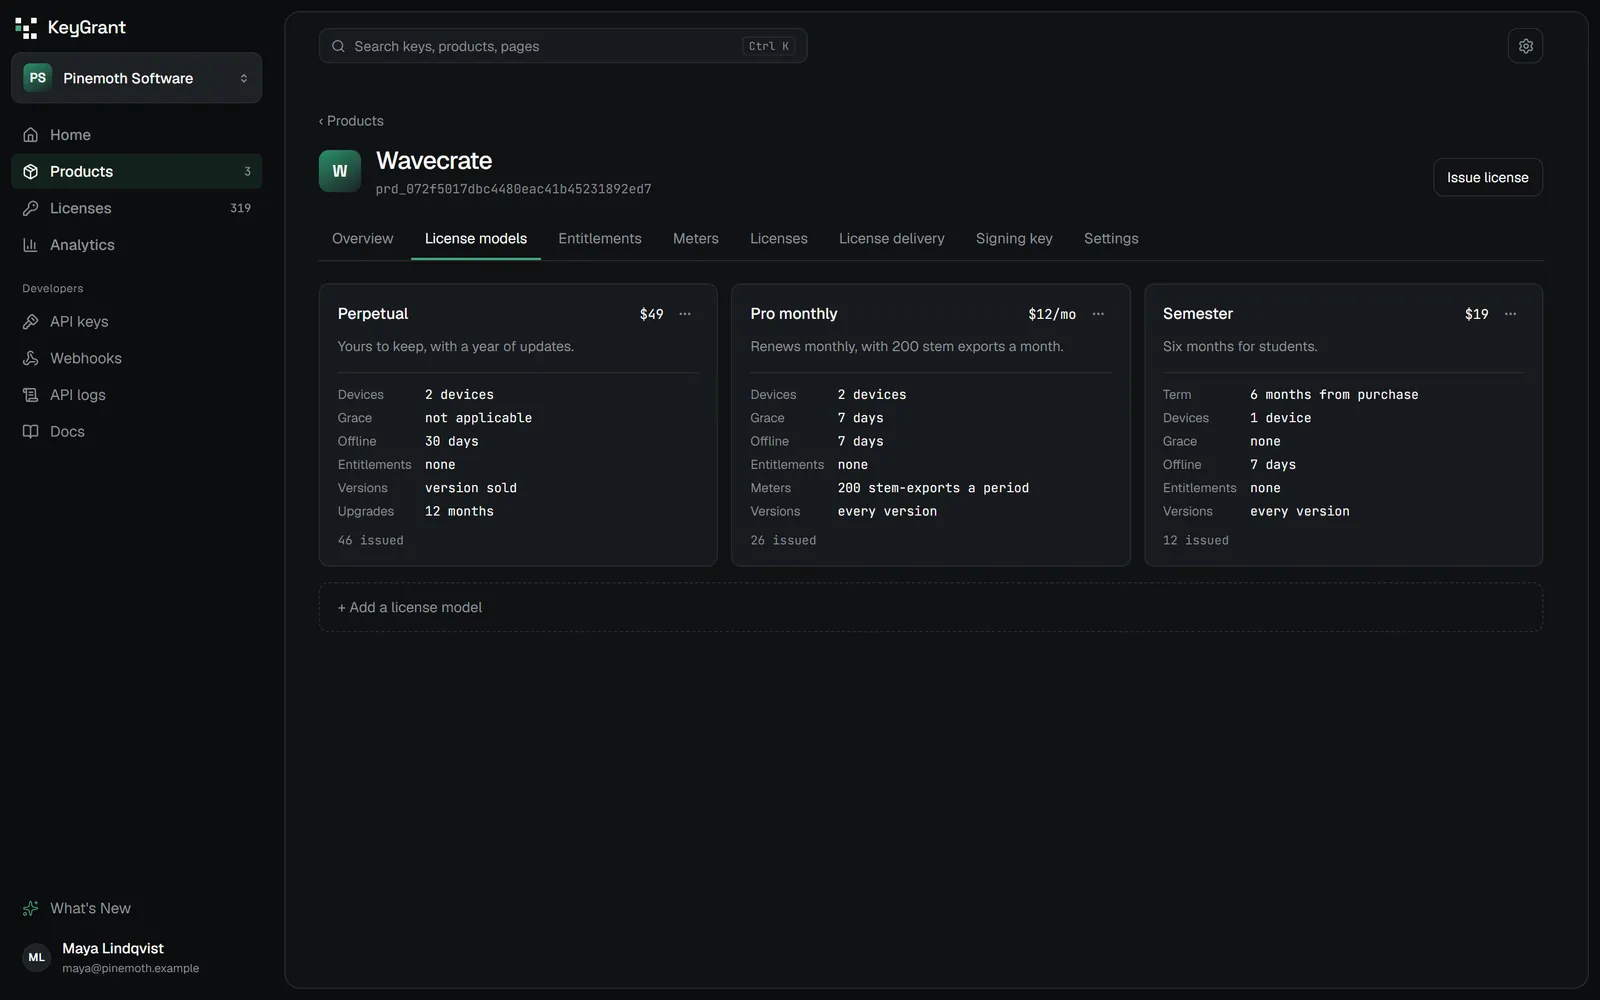Open the Semester model options menu
Screen dimensions: 1600x1000
coord(1510,314)
